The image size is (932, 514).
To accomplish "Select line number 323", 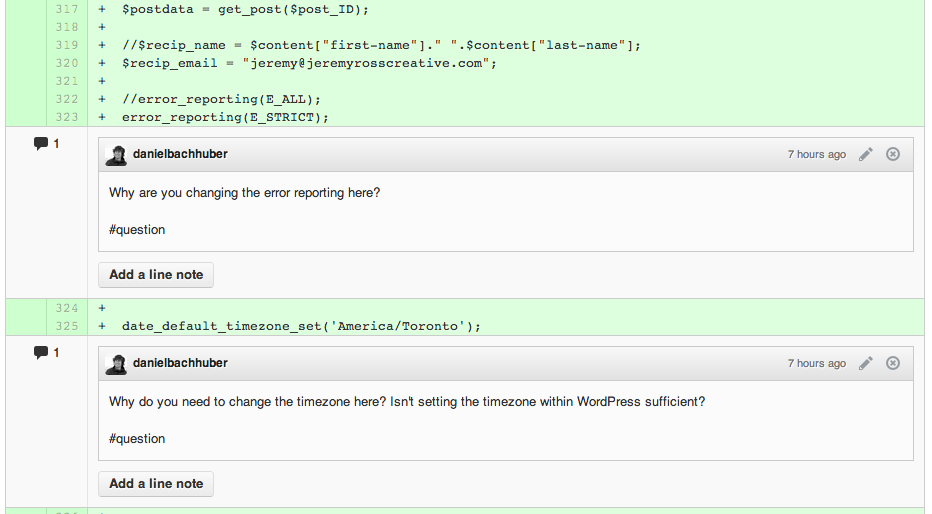I will 67,117.
